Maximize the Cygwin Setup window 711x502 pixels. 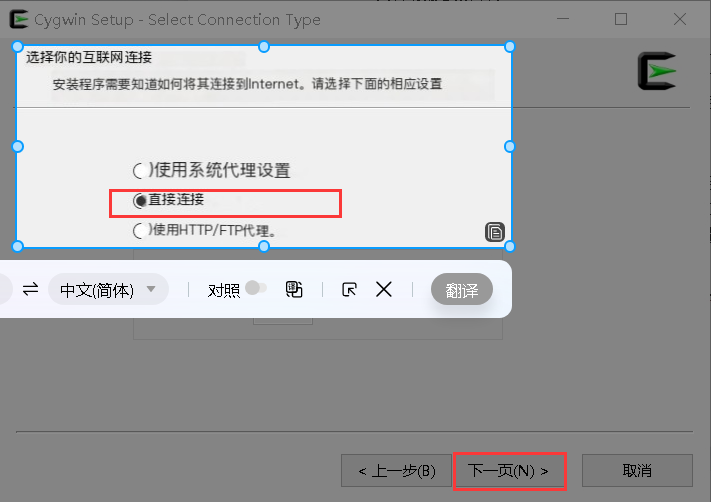point(621,19)
